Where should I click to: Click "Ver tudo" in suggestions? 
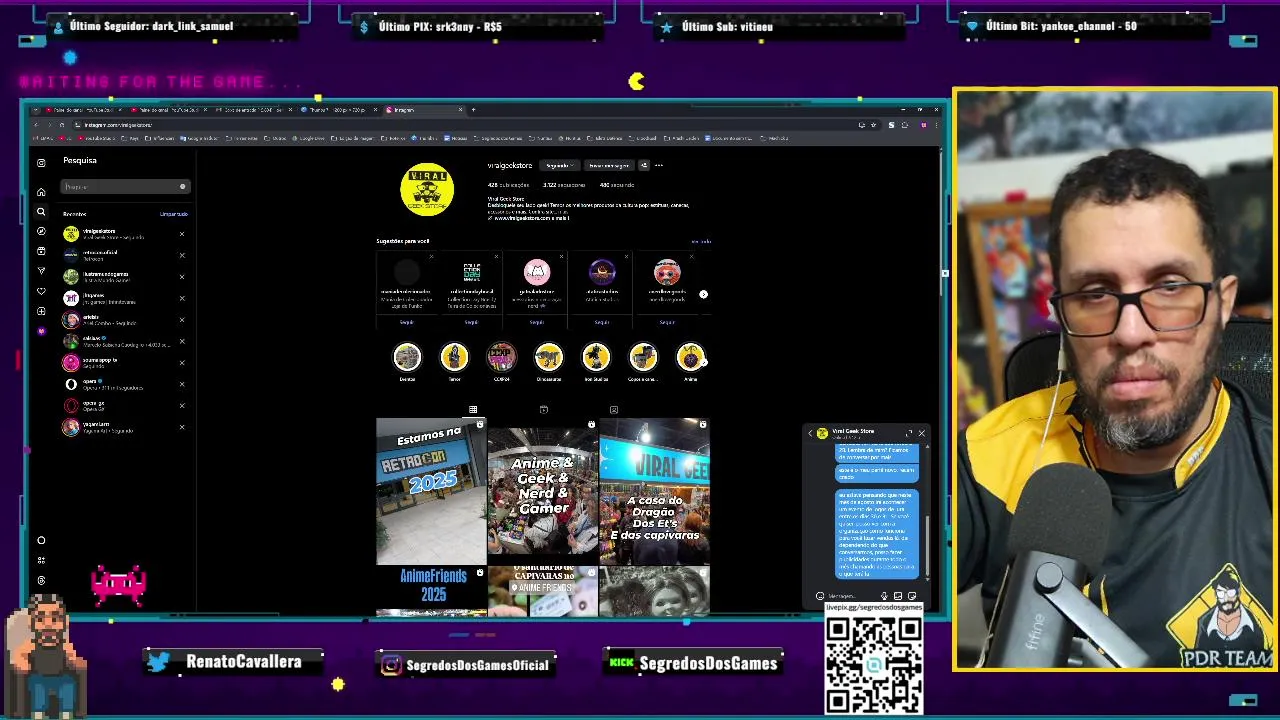[701, 241]
